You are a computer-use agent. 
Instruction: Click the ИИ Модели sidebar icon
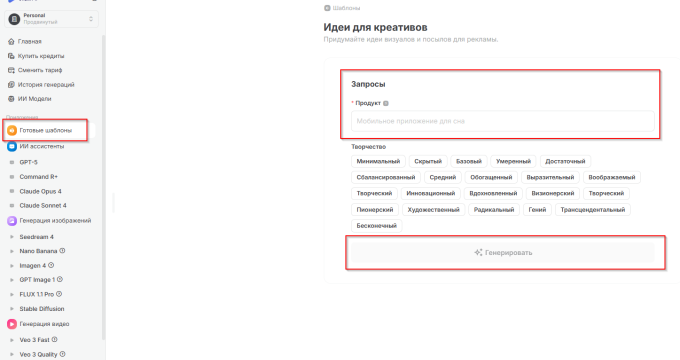pos(11,99)
